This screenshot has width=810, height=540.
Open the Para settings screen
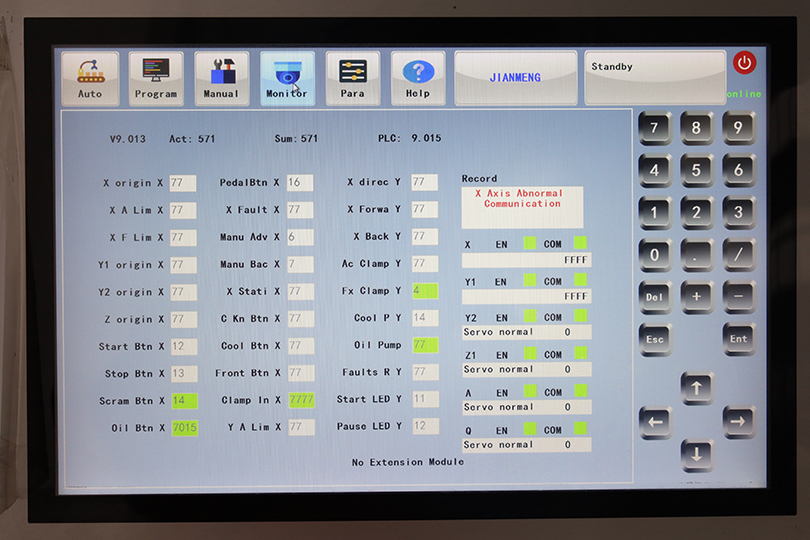click(x=352, y=78)
